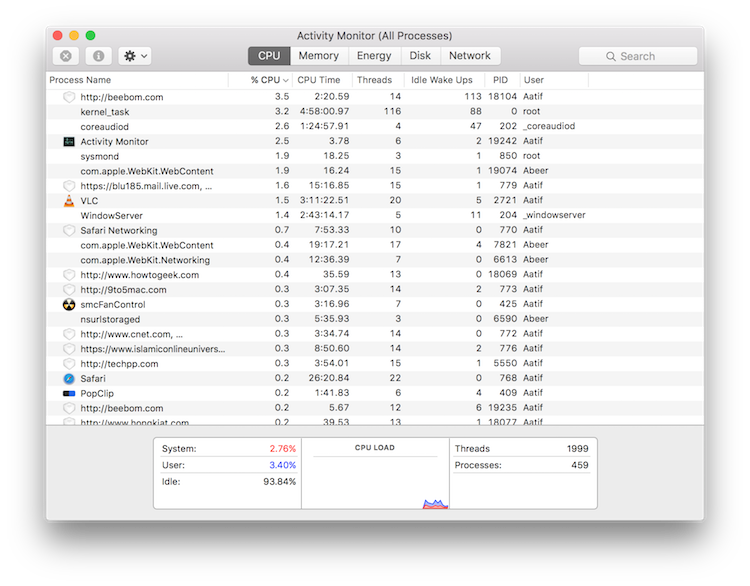Click PID 18104 cell
Screen dimensions: 750x586
(502, 97)
